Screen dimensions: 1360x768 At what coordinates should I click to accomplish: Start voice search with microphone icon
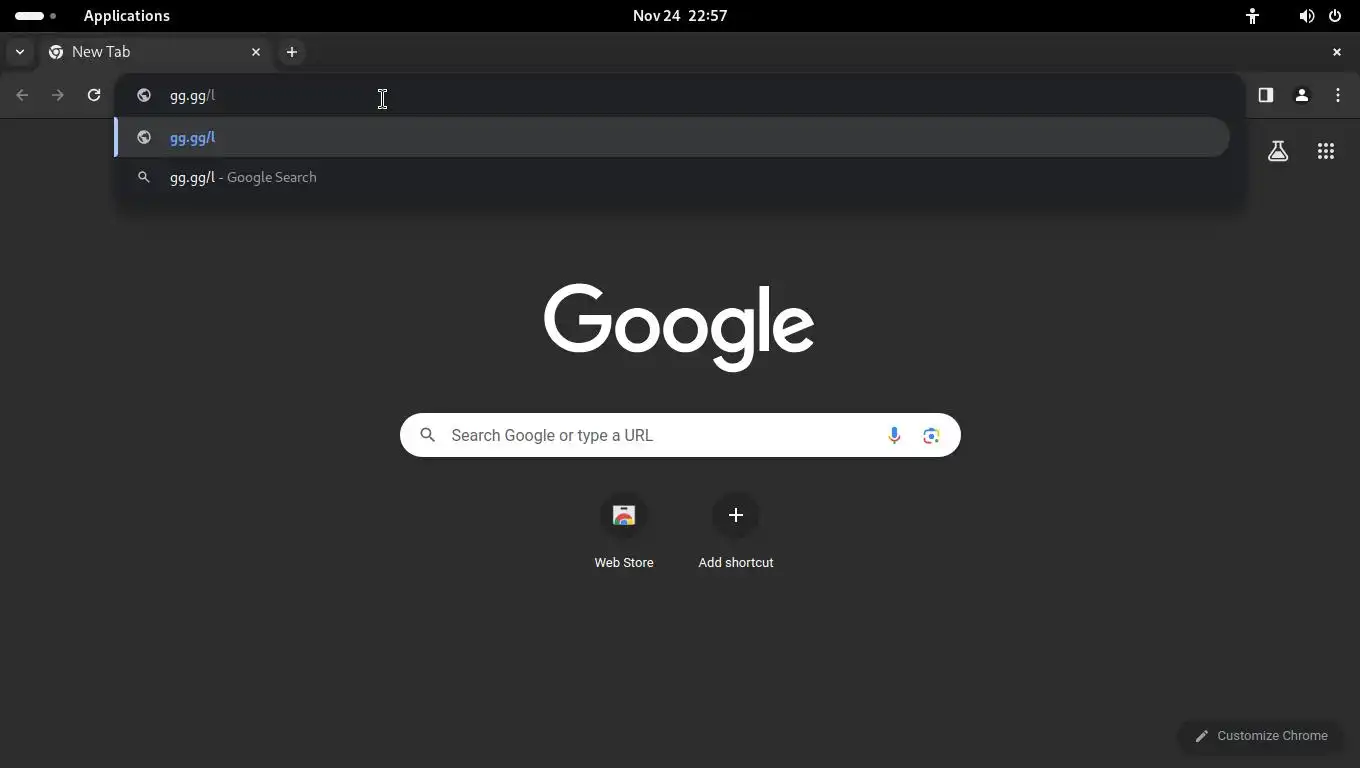[x=894, y=435]
